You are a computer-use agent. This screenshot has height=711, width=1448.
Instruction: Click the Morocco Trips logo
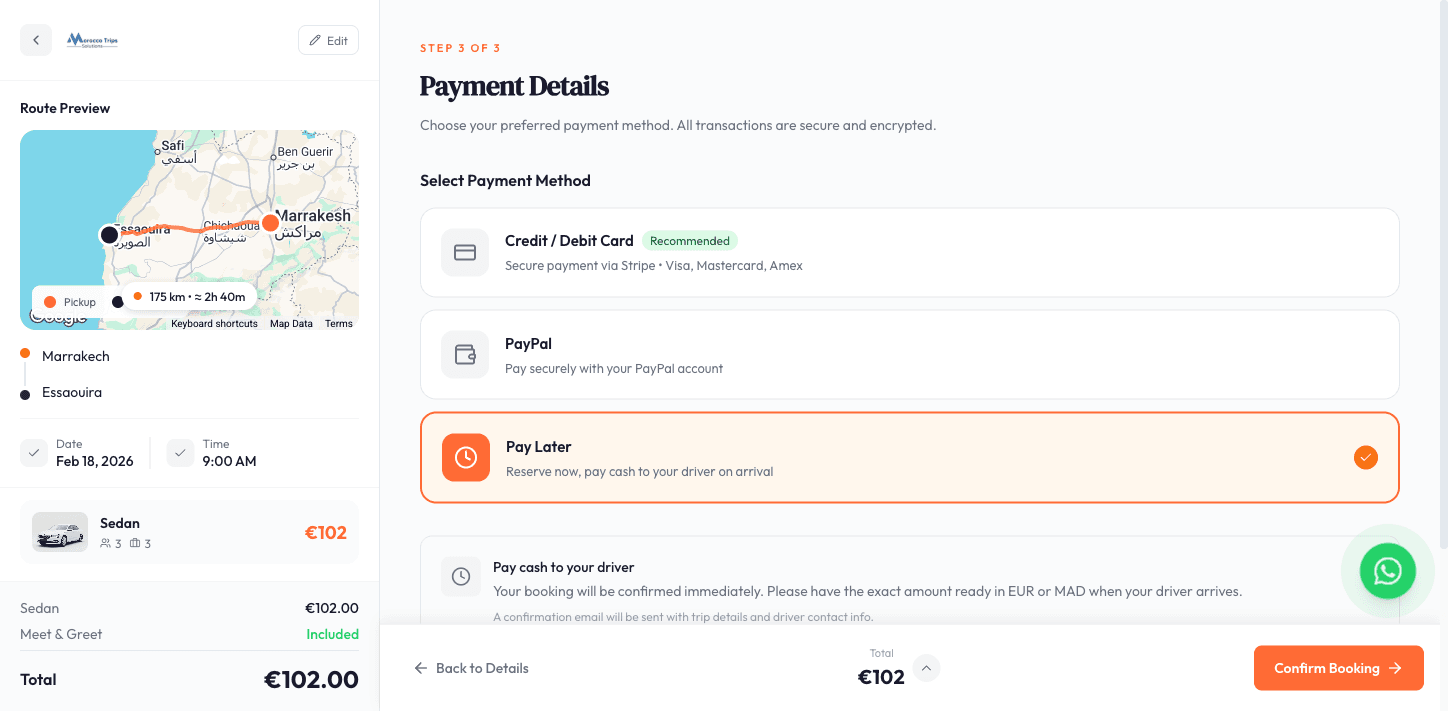click(92, 40)
